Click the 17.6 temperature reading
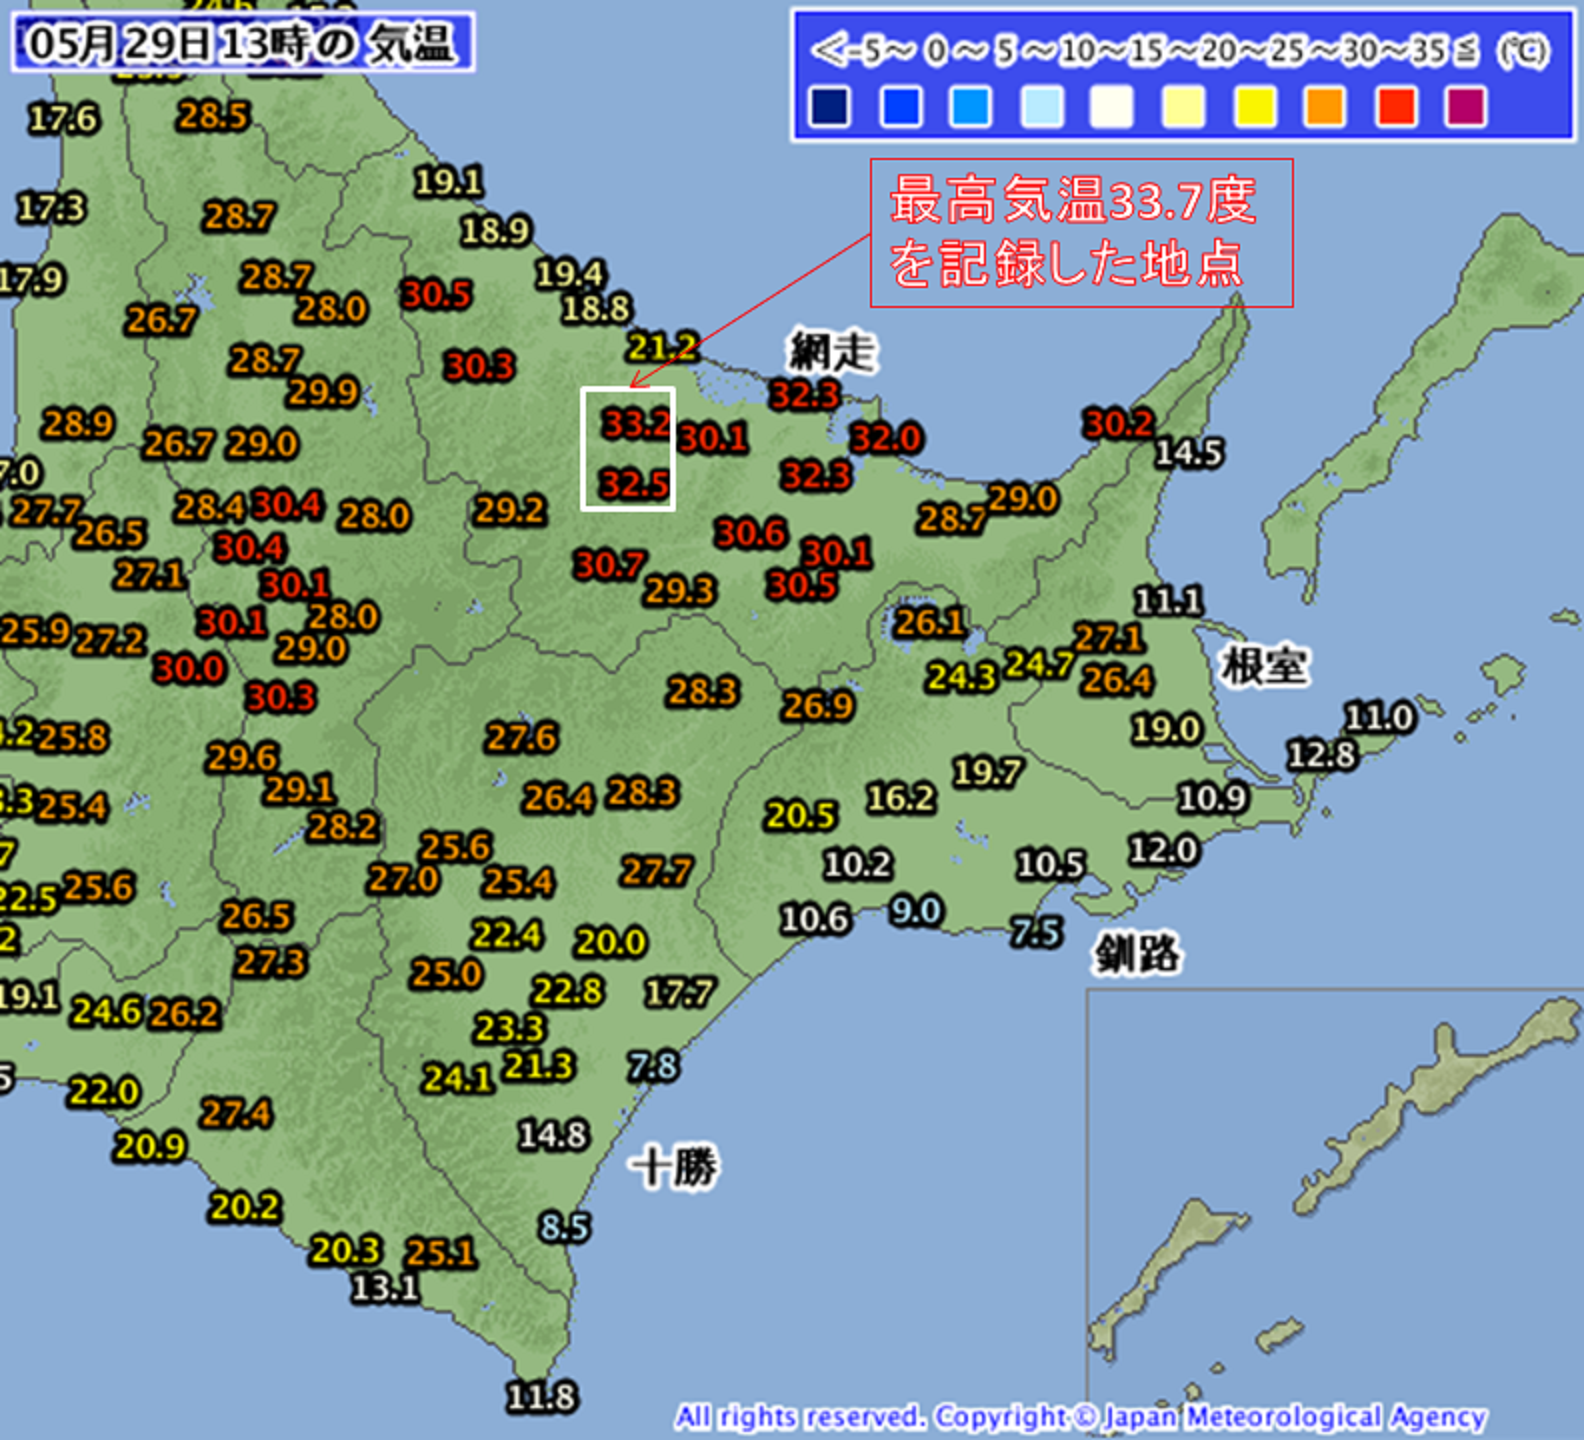 [64, 119]
